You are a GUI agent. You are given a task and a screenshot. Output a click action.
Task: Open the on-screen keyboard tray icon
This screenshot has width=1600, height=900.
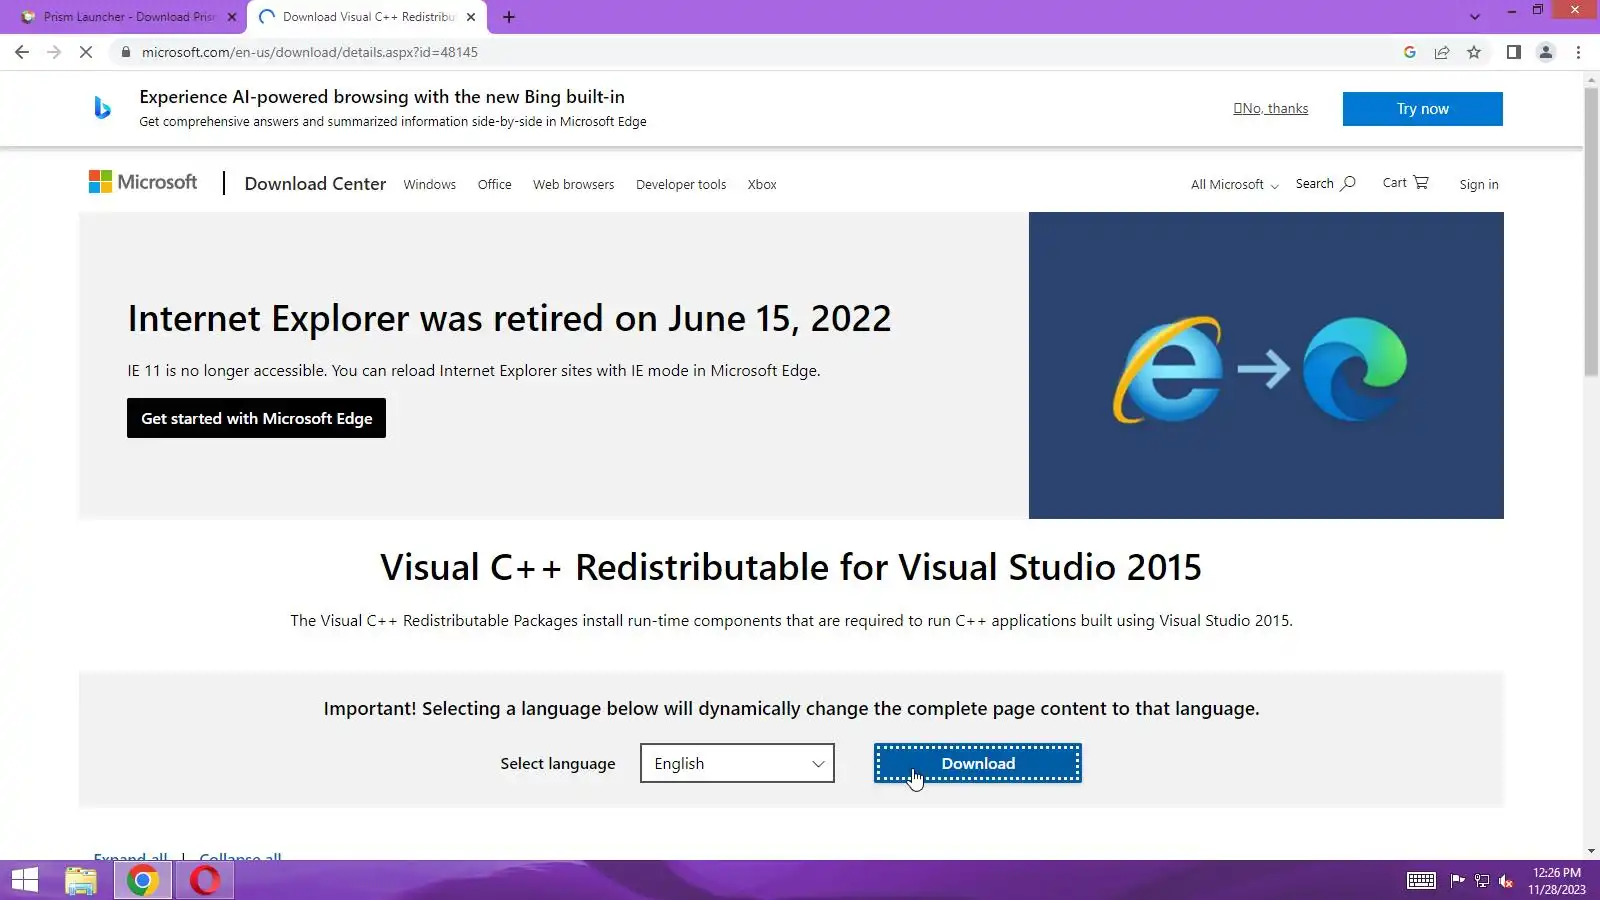pos(1421,881)
